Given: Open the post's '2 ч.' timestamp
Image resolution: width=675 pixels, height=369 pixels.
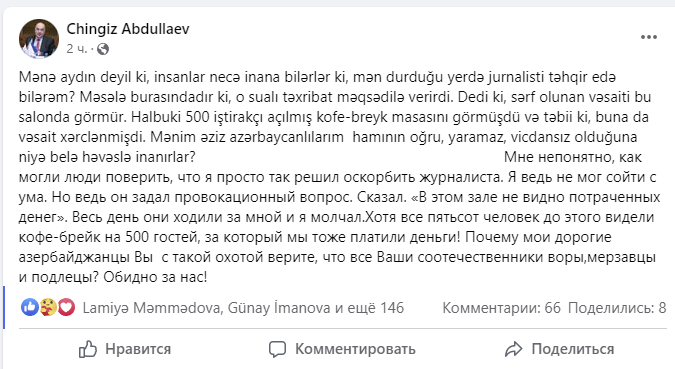Looking at the screenshot, I should (x=77, y=49).
